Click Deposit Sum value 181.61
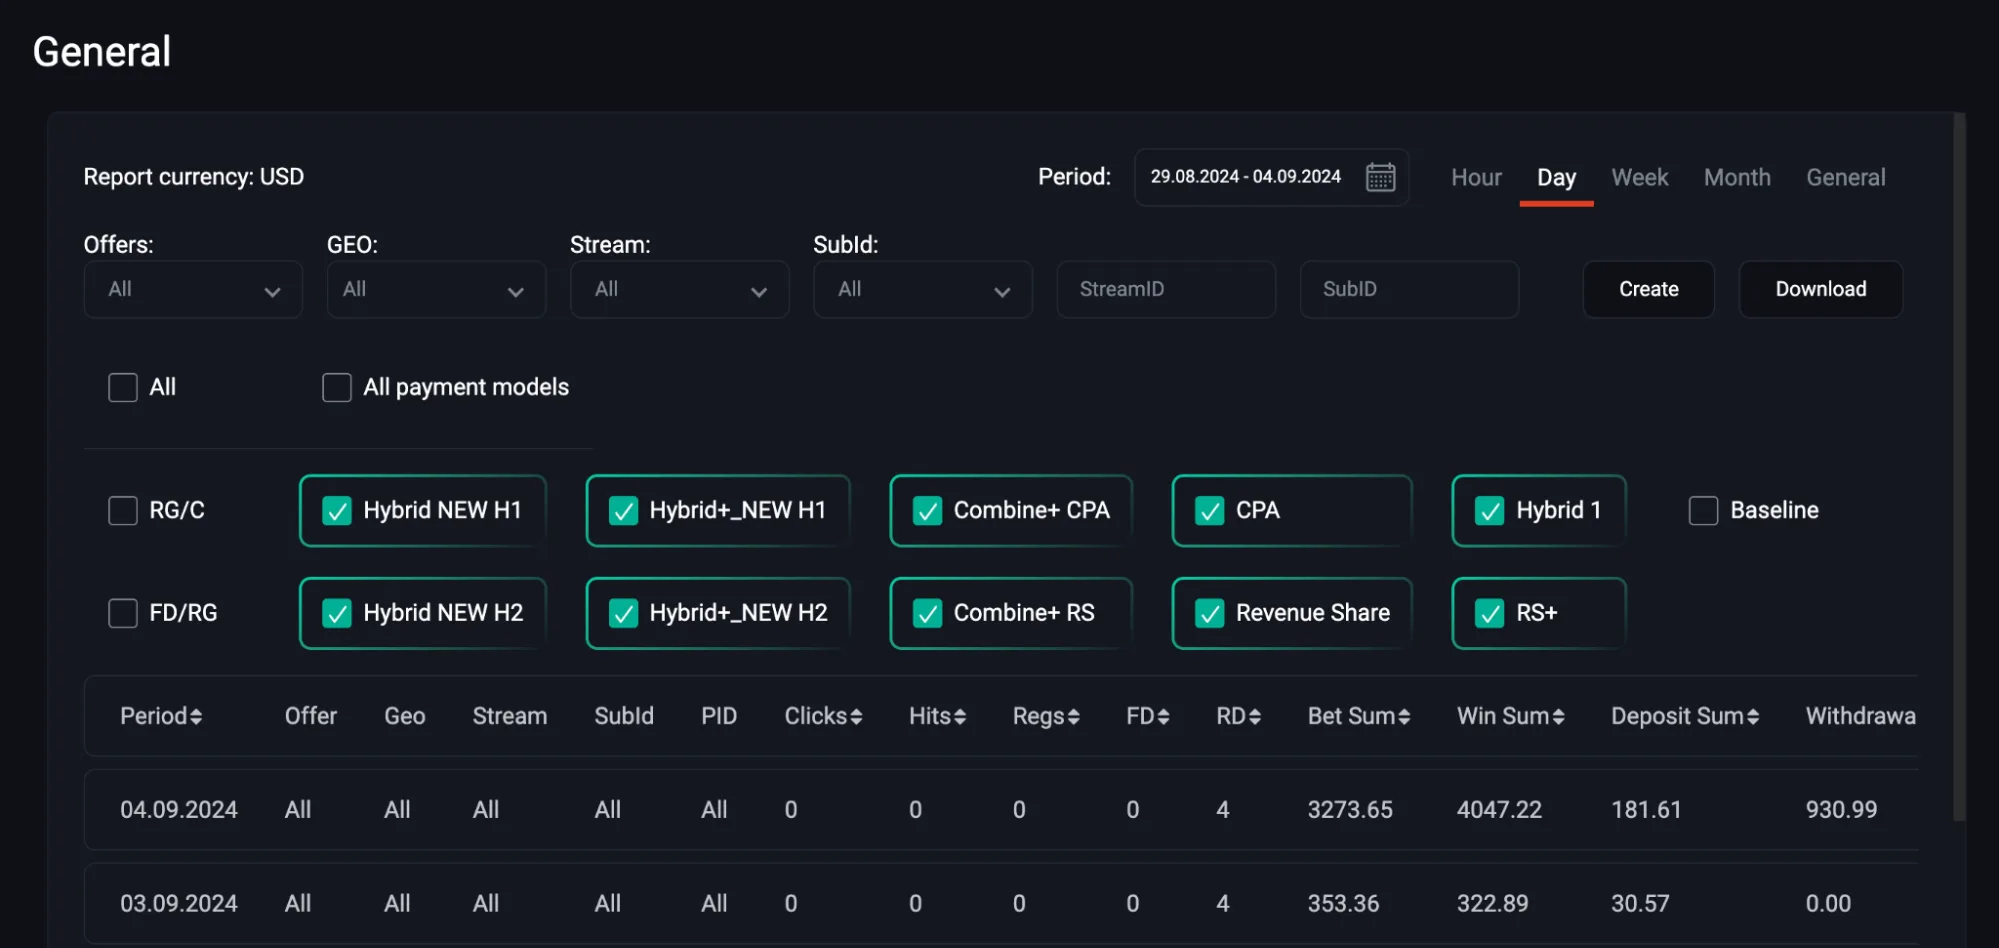 tap(1646, 809)
